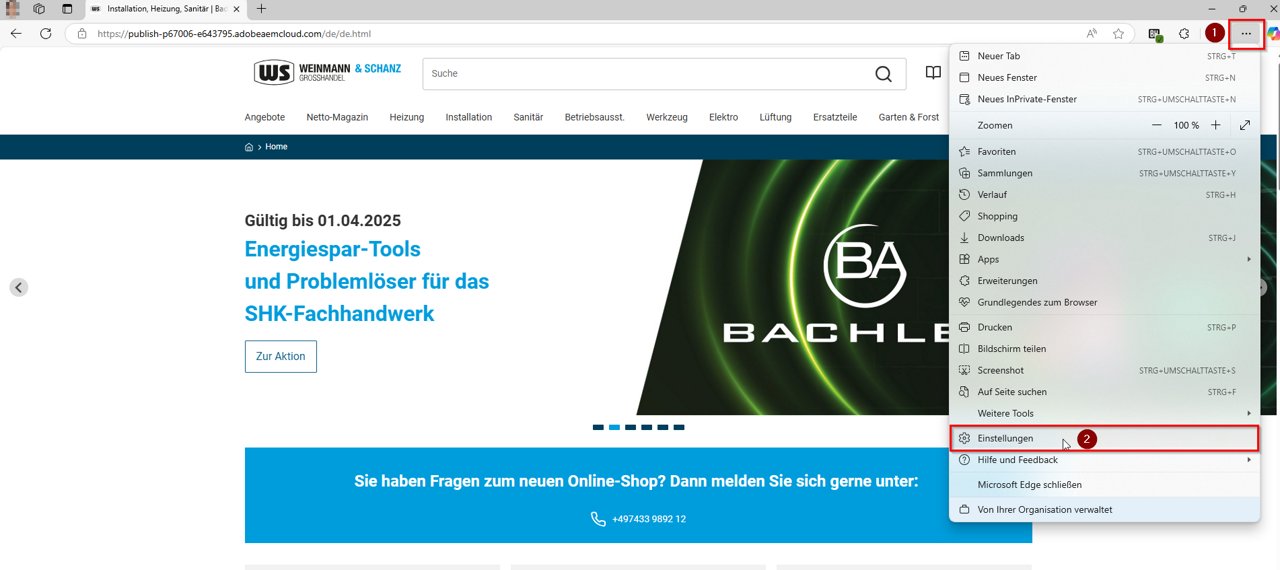The width and height of the screenshot is (1280, 570).
Task: Open the Read aloud icon in address bar
Action: point(1092,33)
